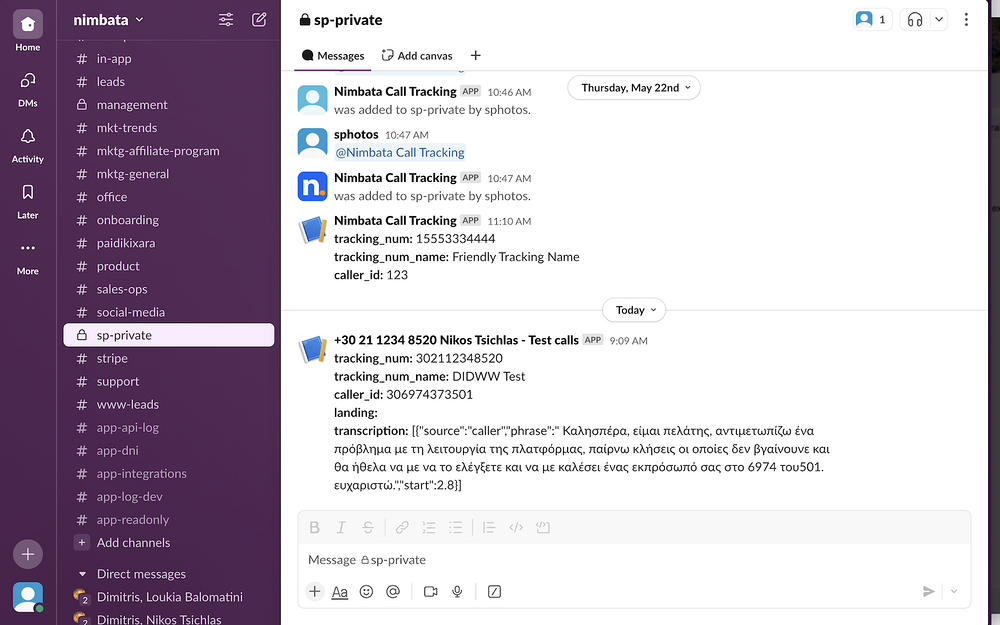Open Nikos Tsichlas - Test calls sender name
This screenshot has width=1000, height=625.
click(x=456, y=340)
